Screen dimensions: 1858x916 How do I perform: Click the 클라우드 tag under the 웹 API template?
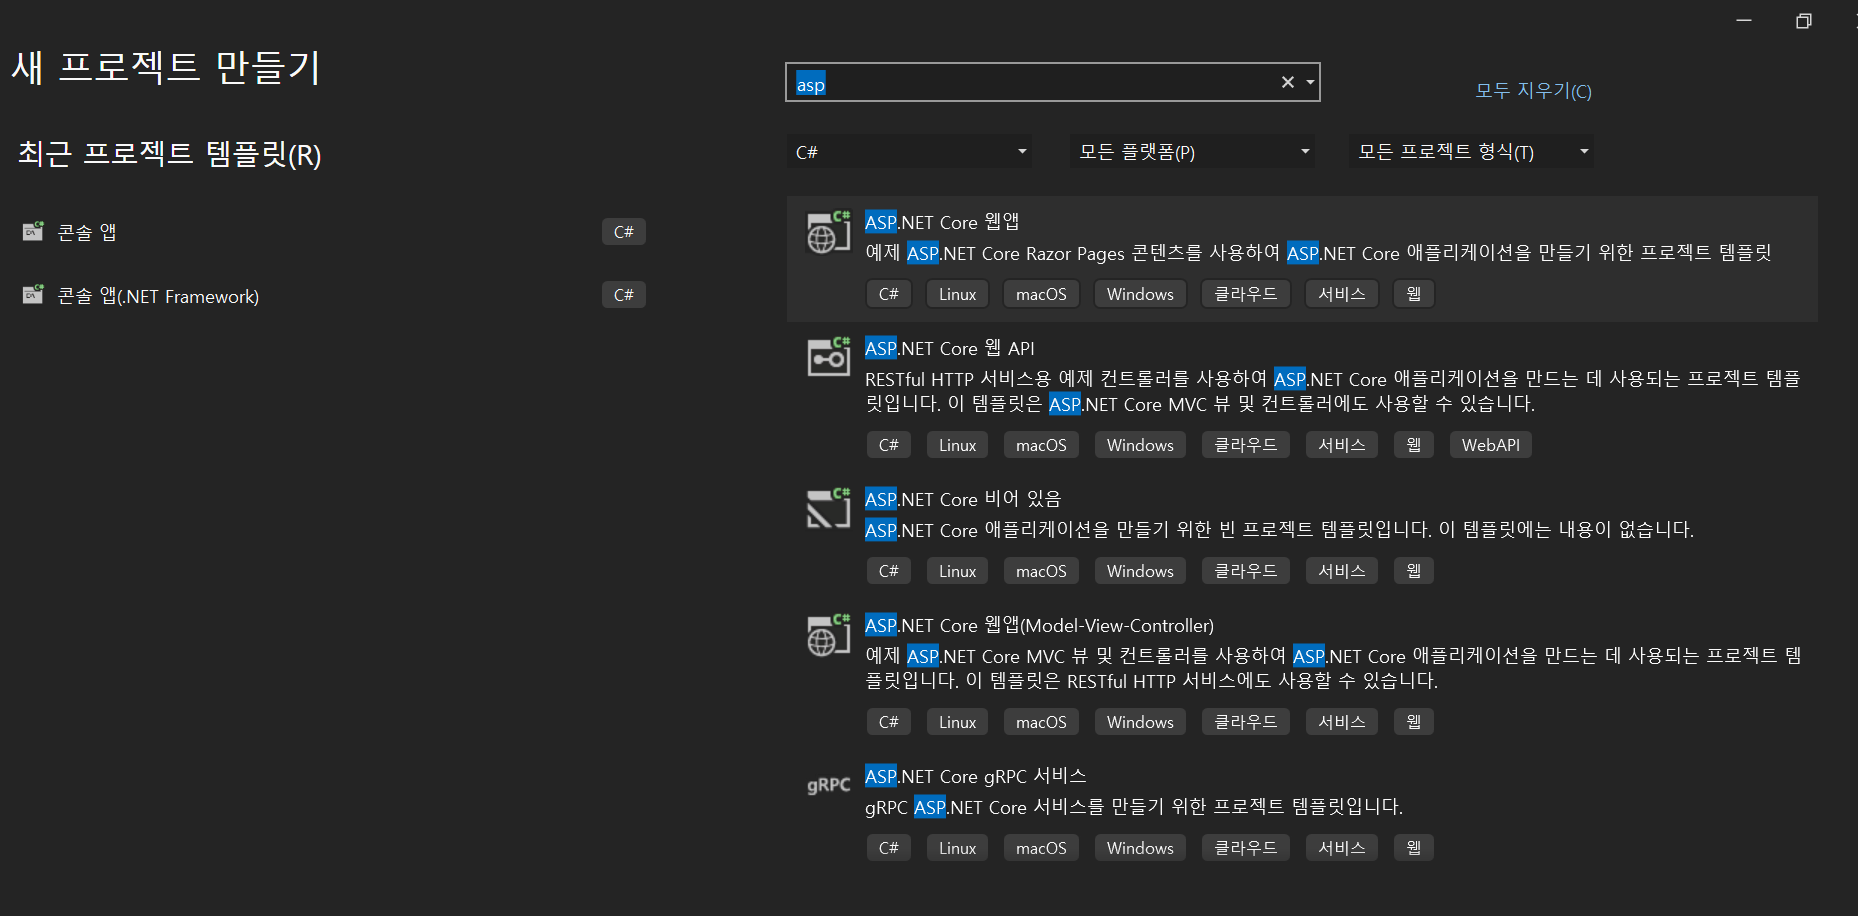1246,445
